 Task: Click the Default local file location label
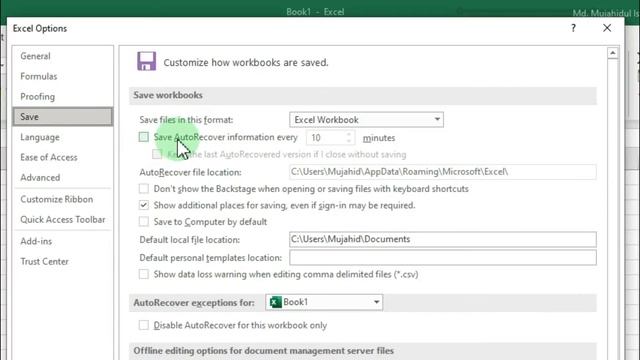click(189, 240)
